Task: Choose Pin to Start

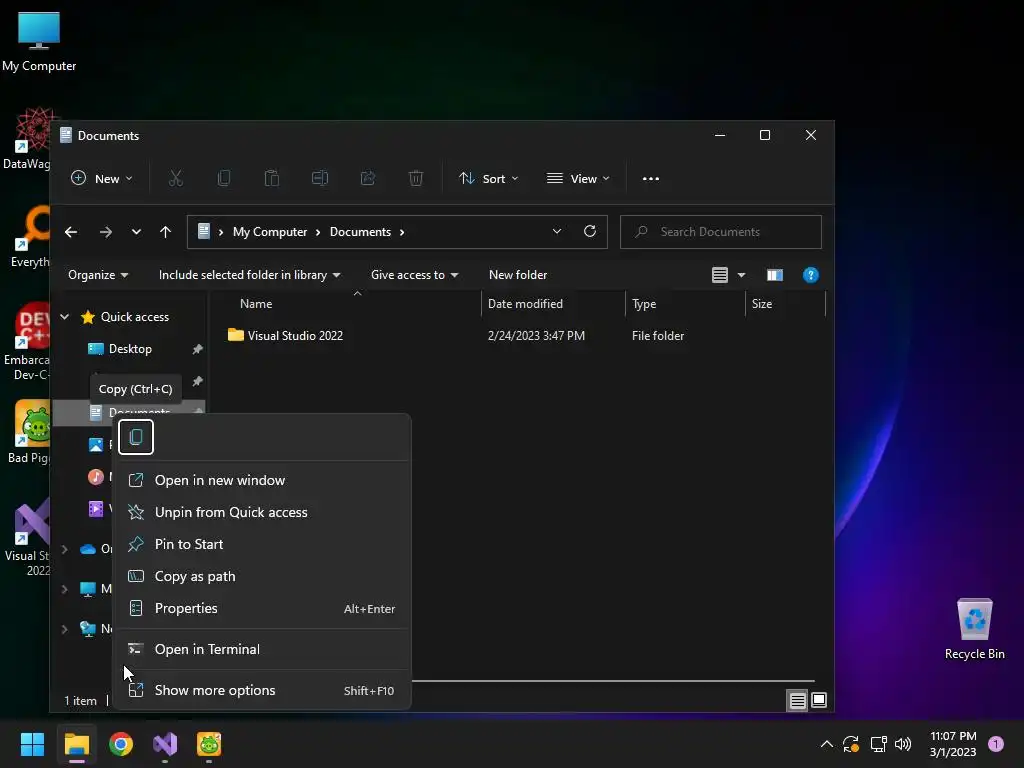Action: coord(262,544)
